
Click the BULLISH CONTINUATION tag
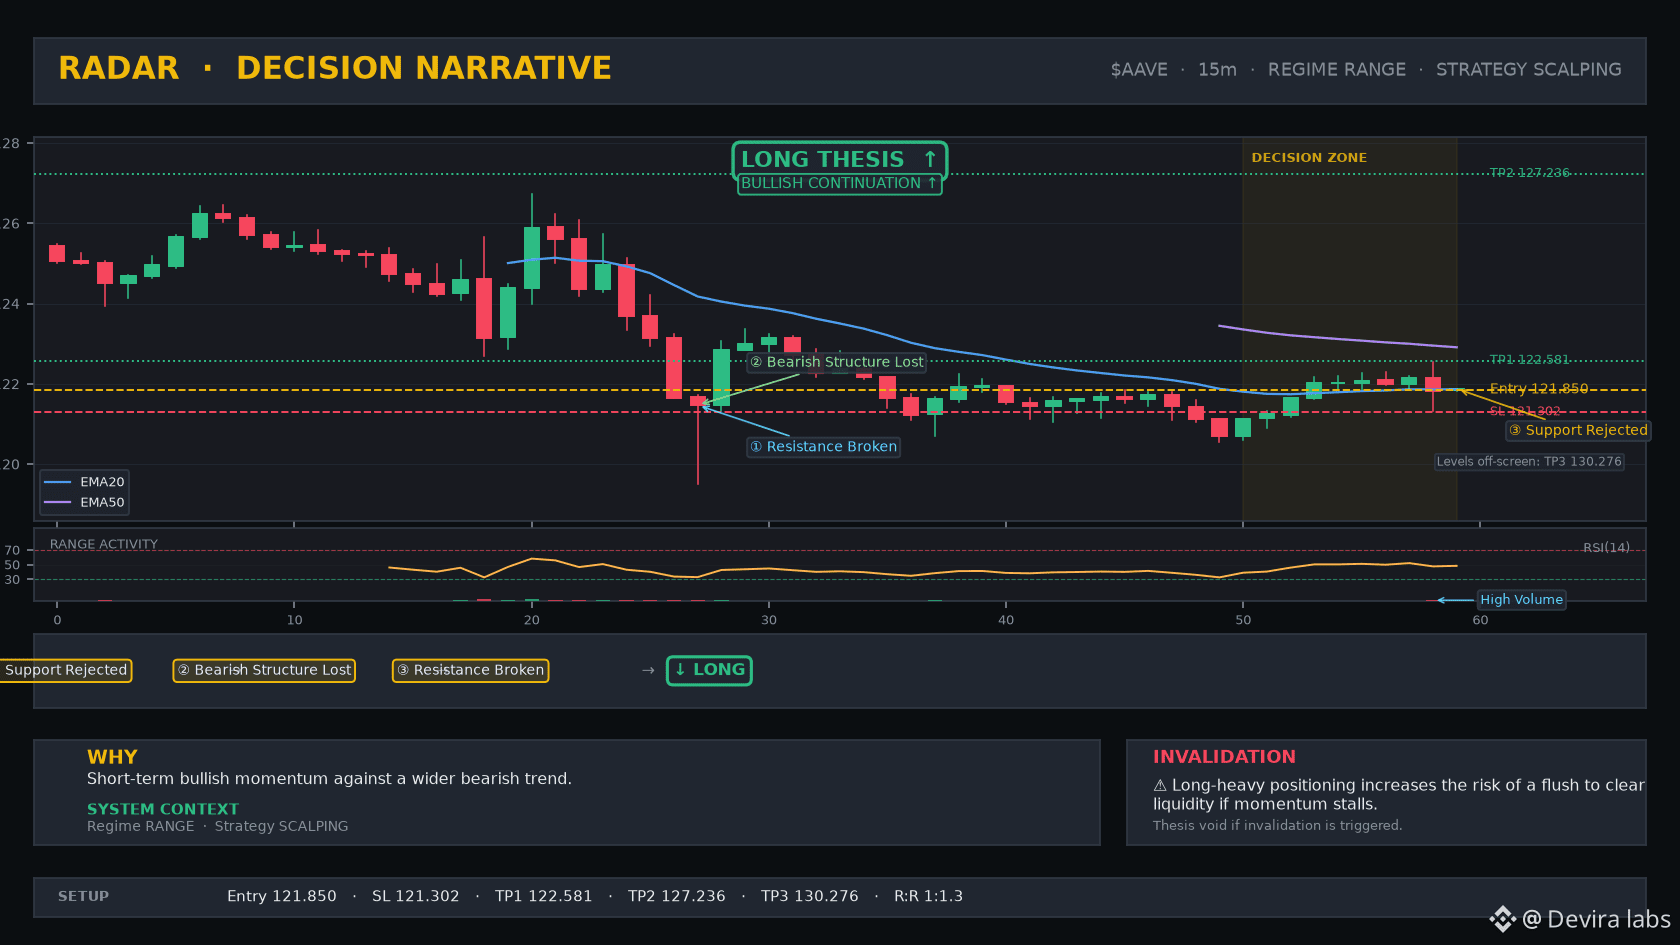pyautogui.click(x=840, y=183)
